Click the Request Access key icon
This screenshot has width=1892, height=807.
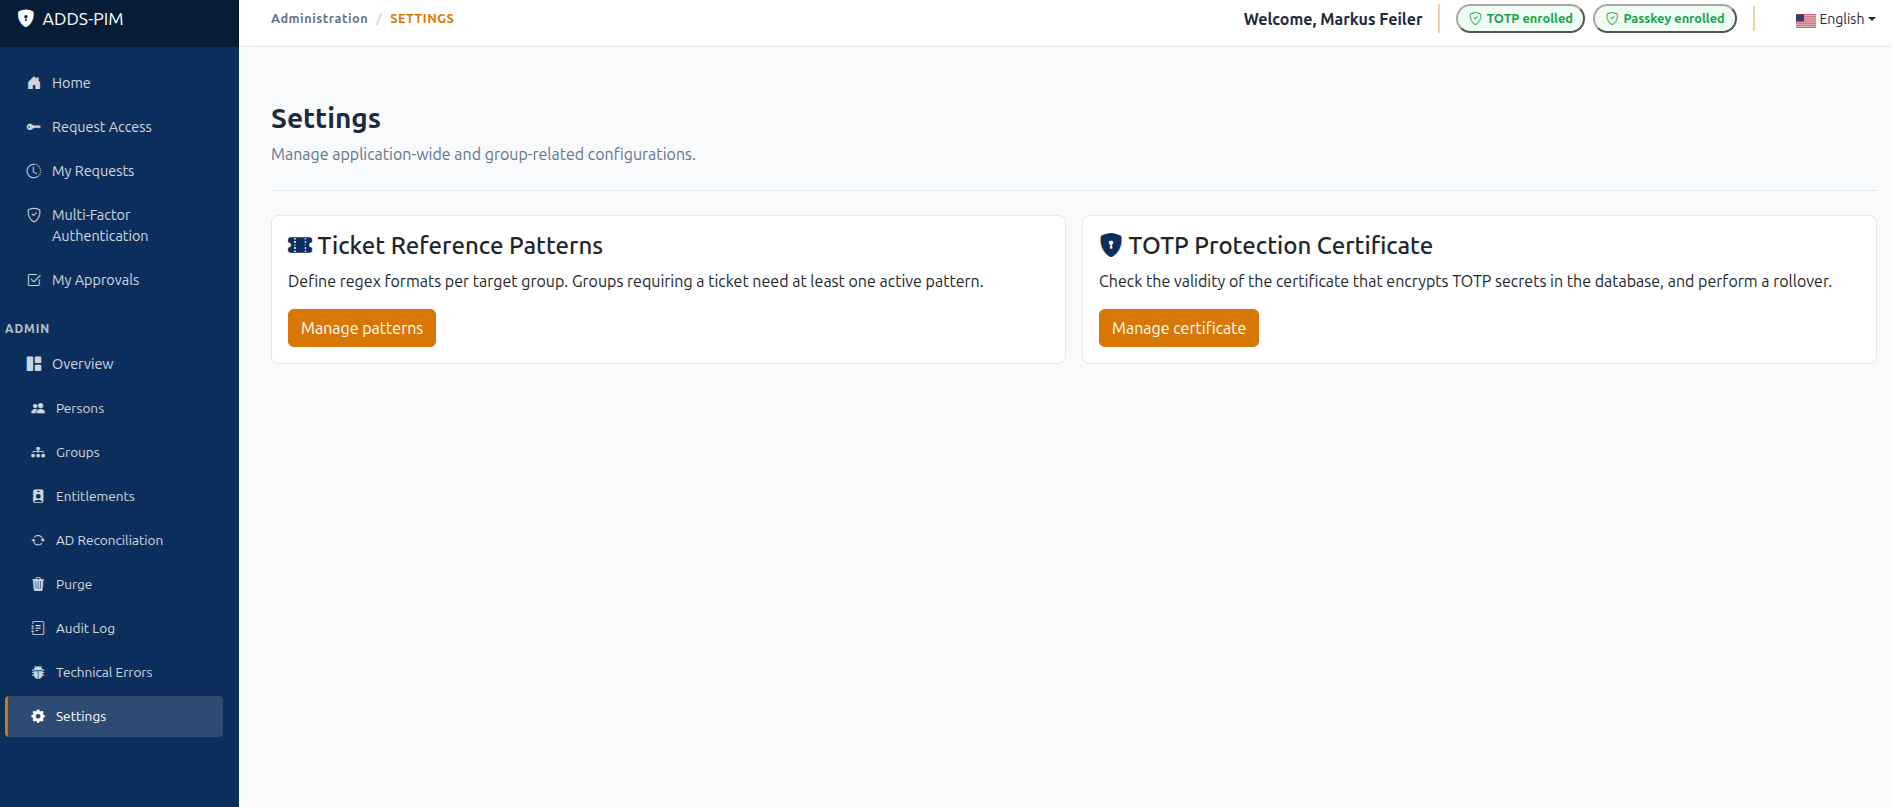34,127
